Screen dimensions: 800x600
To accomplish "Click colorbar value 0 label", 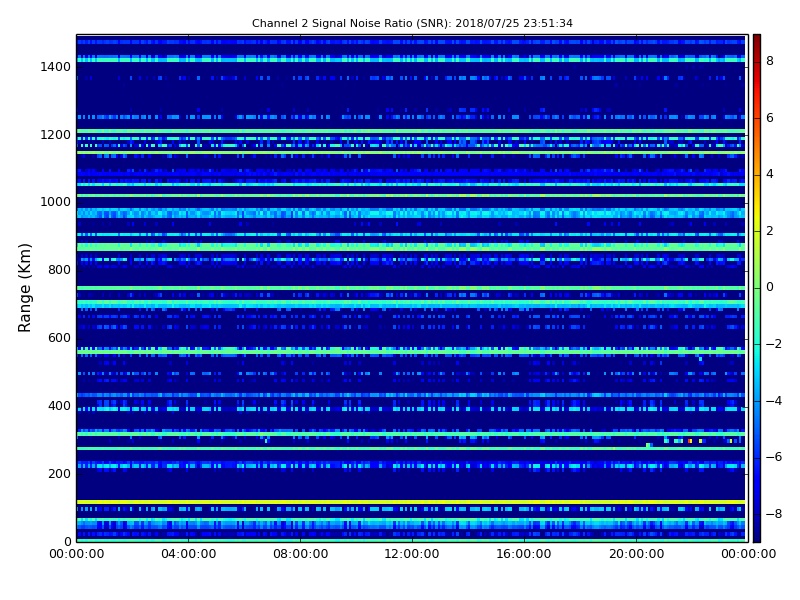I will (770, 287).
